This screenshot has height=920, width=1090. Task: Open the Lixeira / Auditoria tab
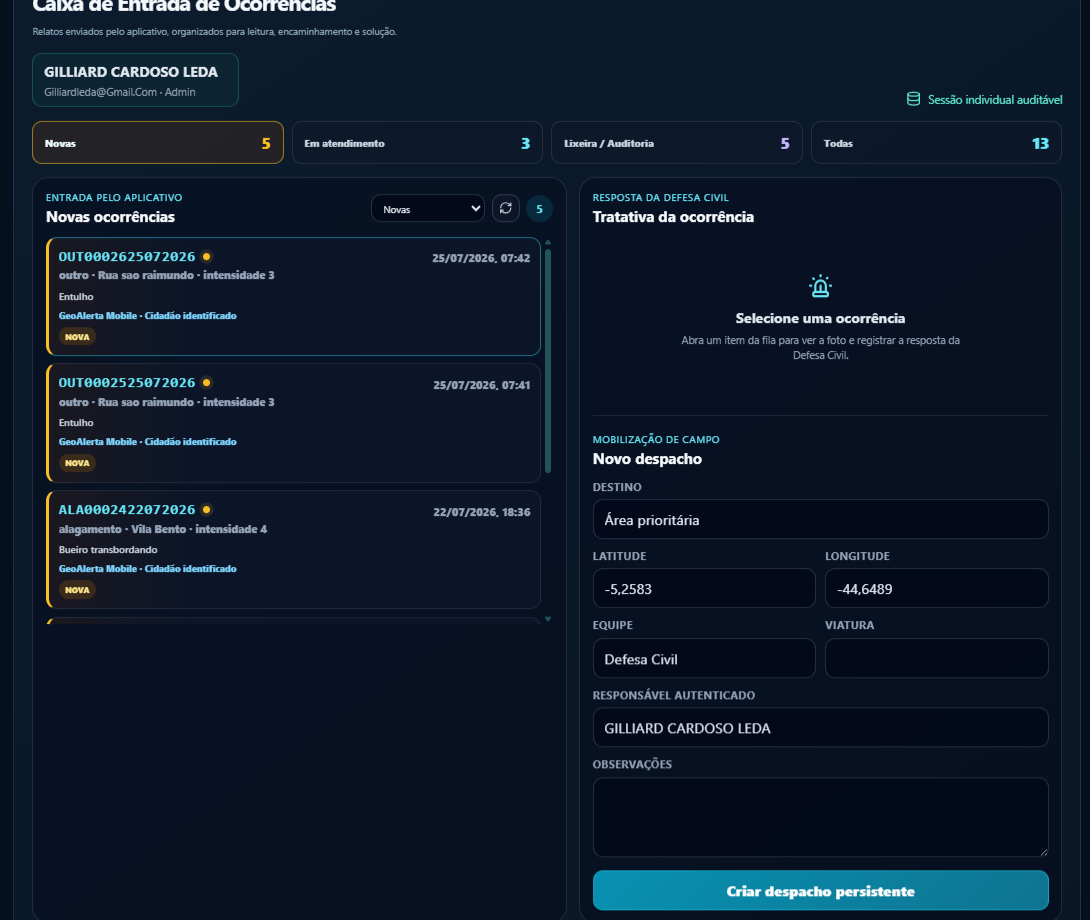click(x=676, y=143)
